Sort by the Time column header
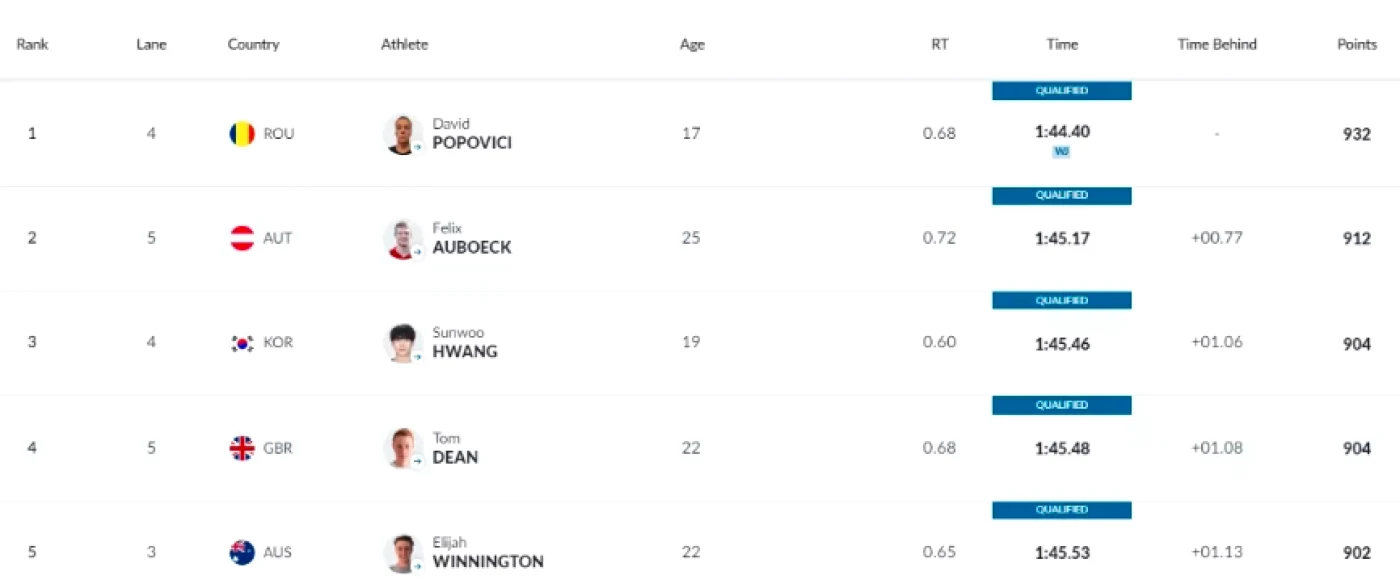The width and height of the screenshot is (1400, 588). click(x=1062, y=44)
